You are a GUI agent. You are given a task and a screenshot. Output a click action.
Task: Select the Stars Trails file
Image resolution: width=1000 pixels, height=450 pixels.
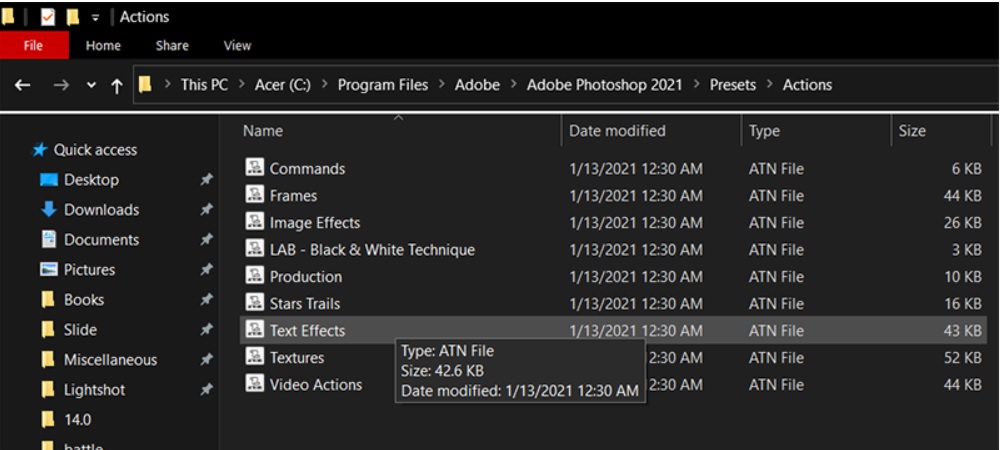[x=304, y=303]
